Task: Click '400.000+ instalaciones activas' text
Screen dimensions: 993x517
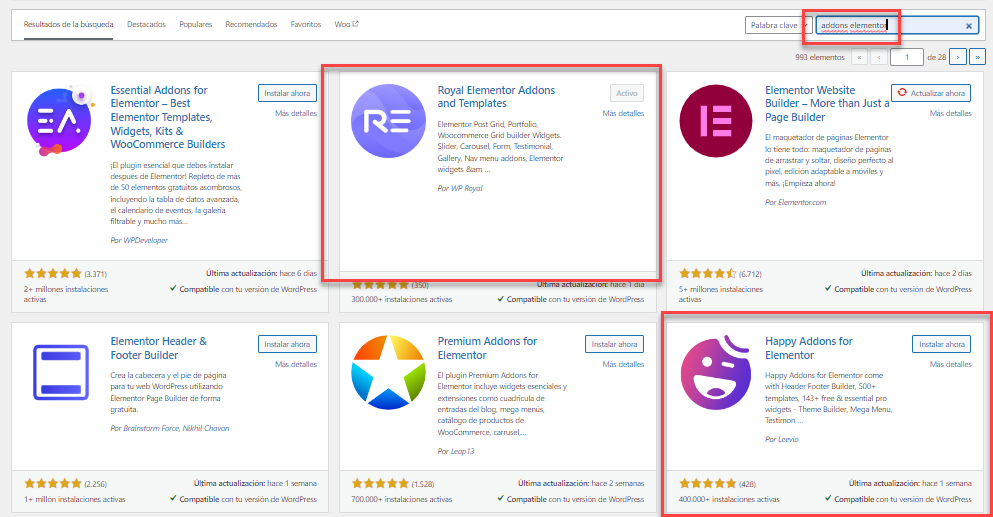Action: pos(729,499)
